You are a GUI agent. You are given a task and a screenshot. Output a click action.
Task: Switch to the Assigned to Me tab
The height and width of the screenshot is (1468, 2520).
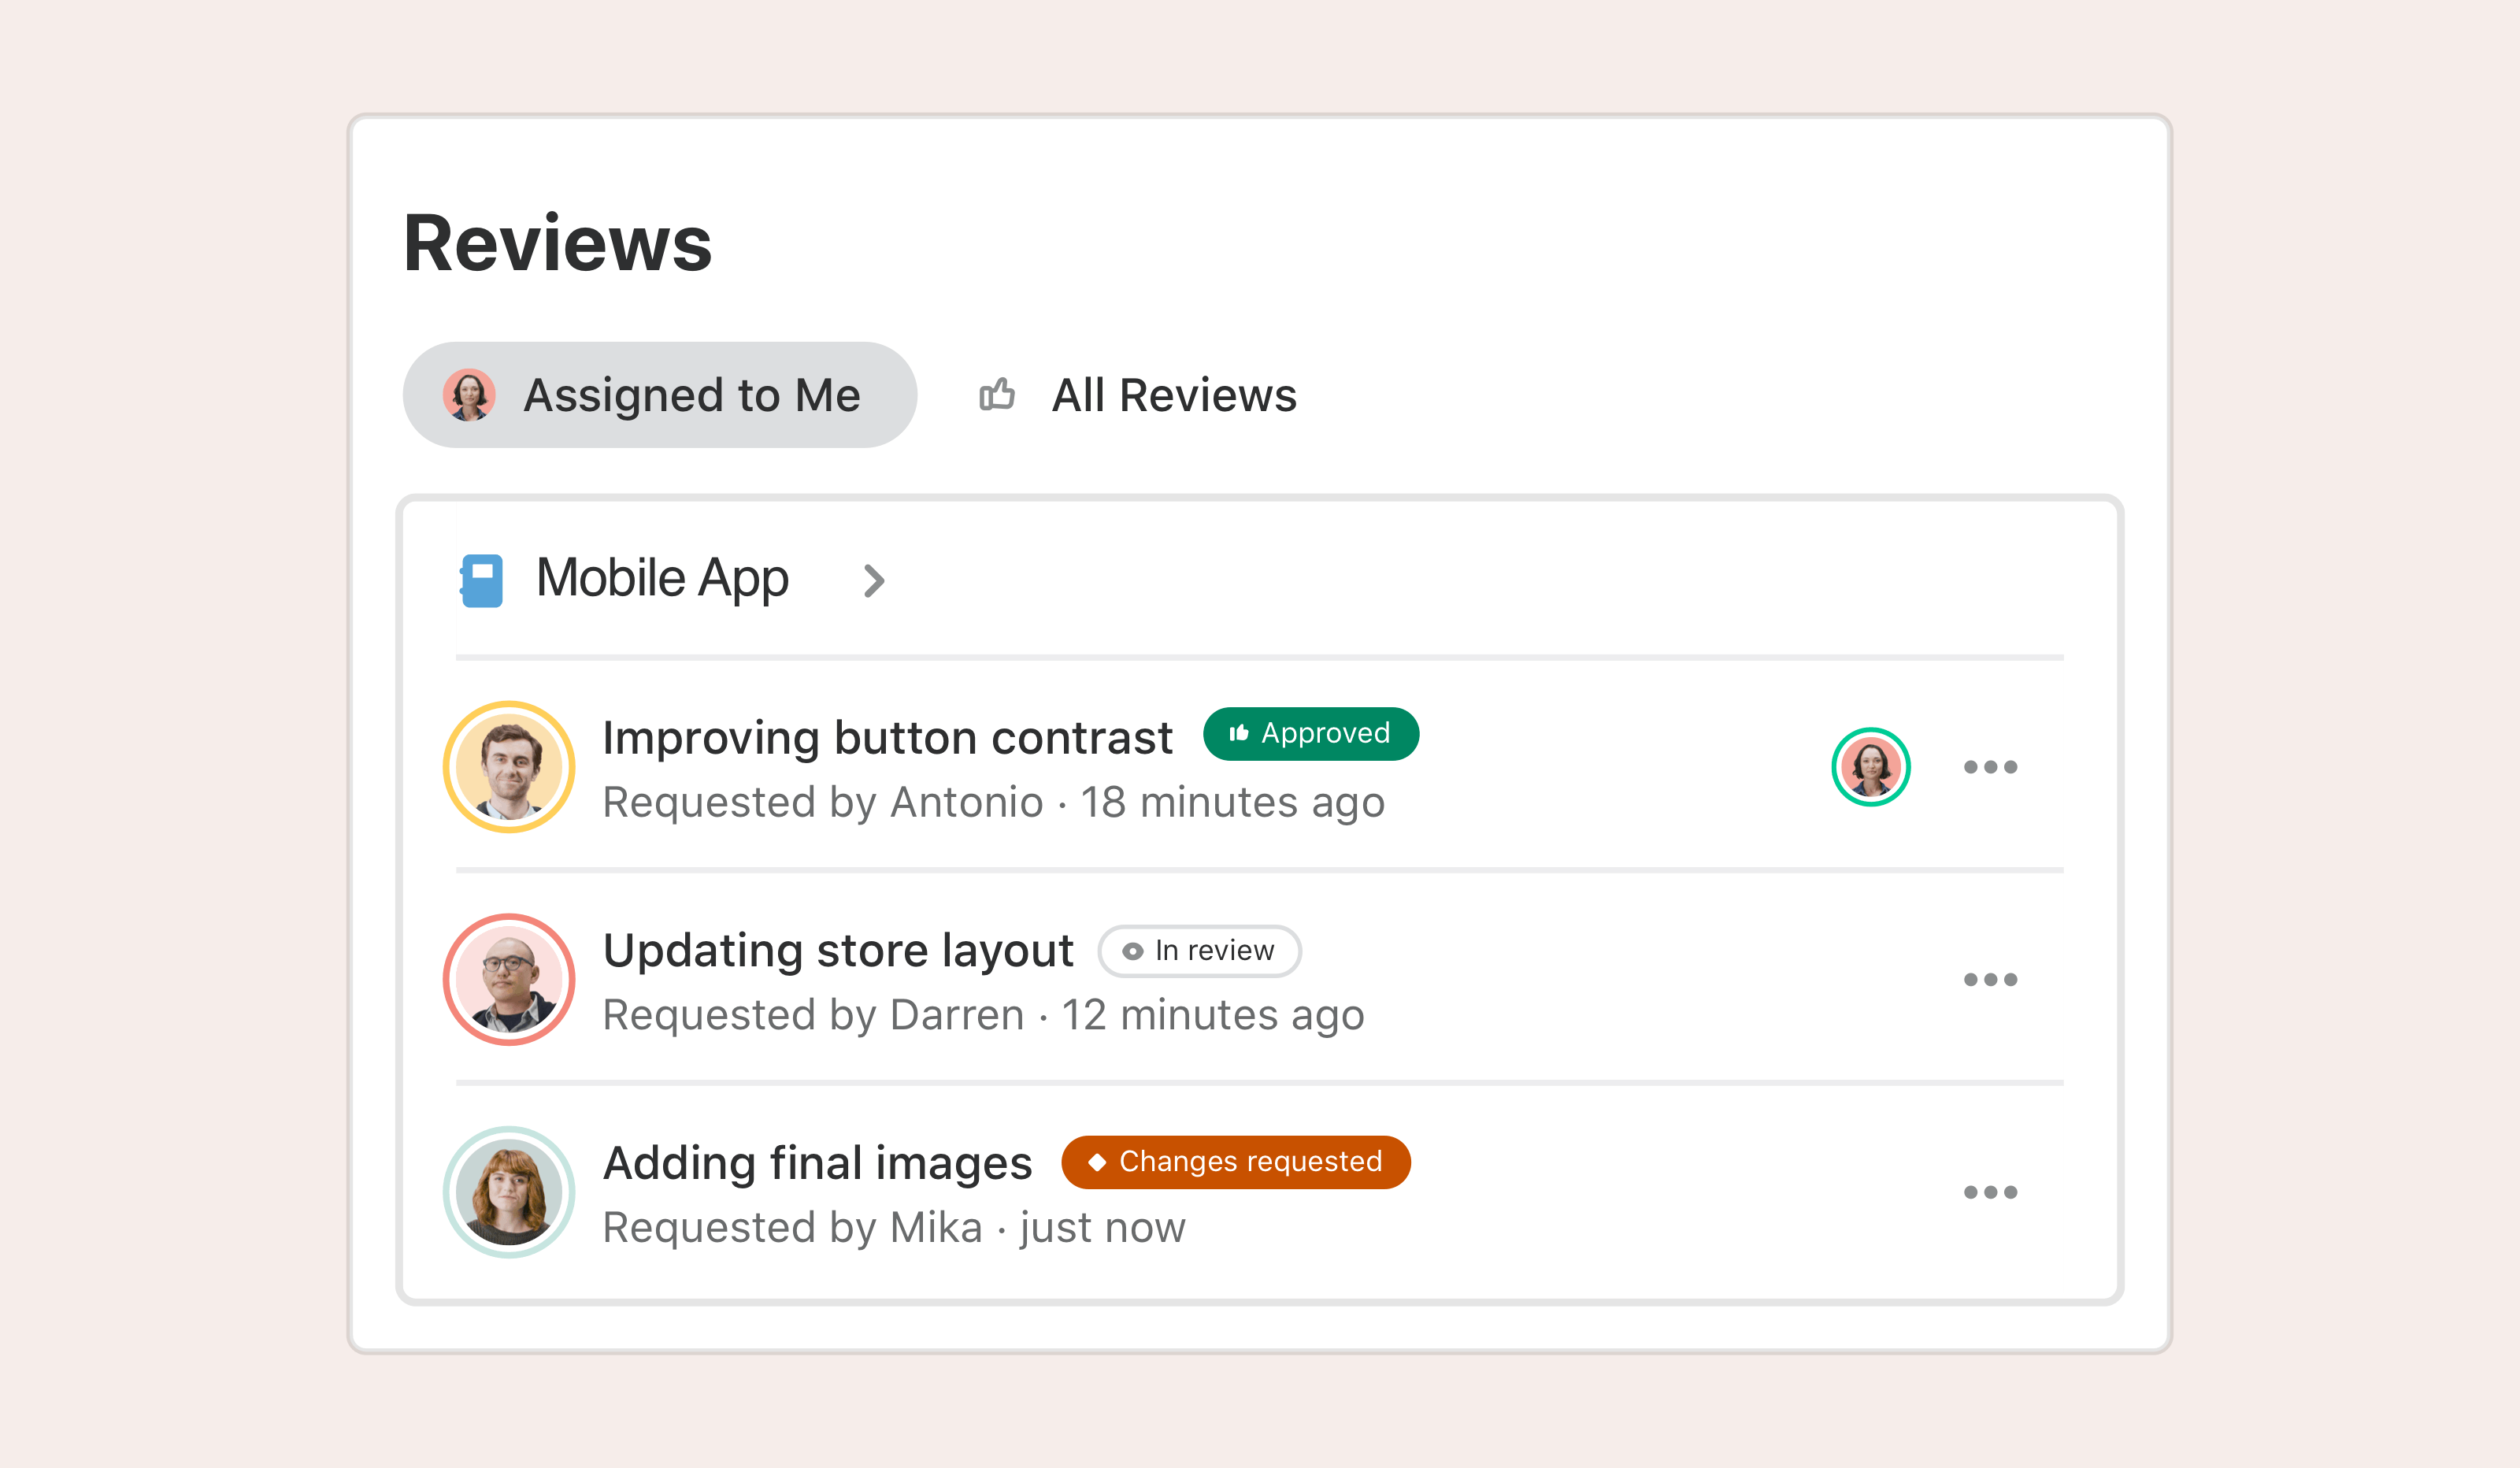tap(662, 391)
